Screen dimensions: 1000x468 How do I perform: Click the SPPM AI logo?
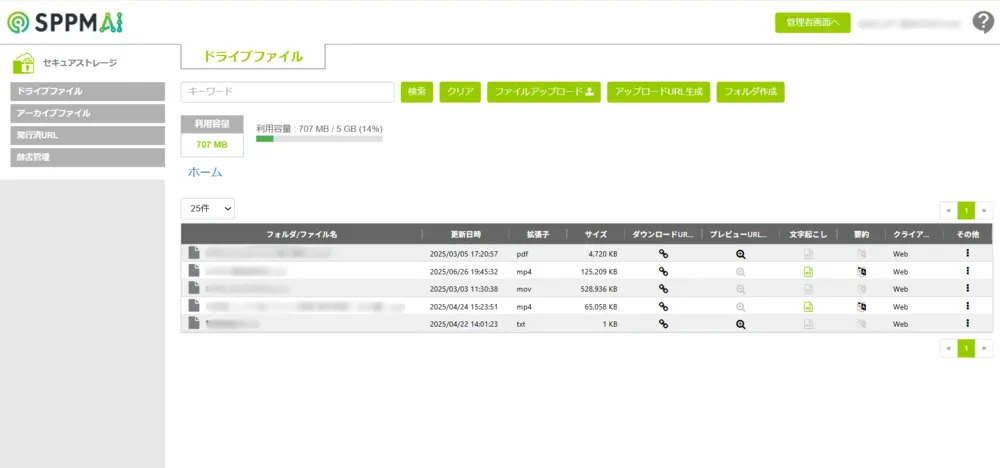point(65,23)
